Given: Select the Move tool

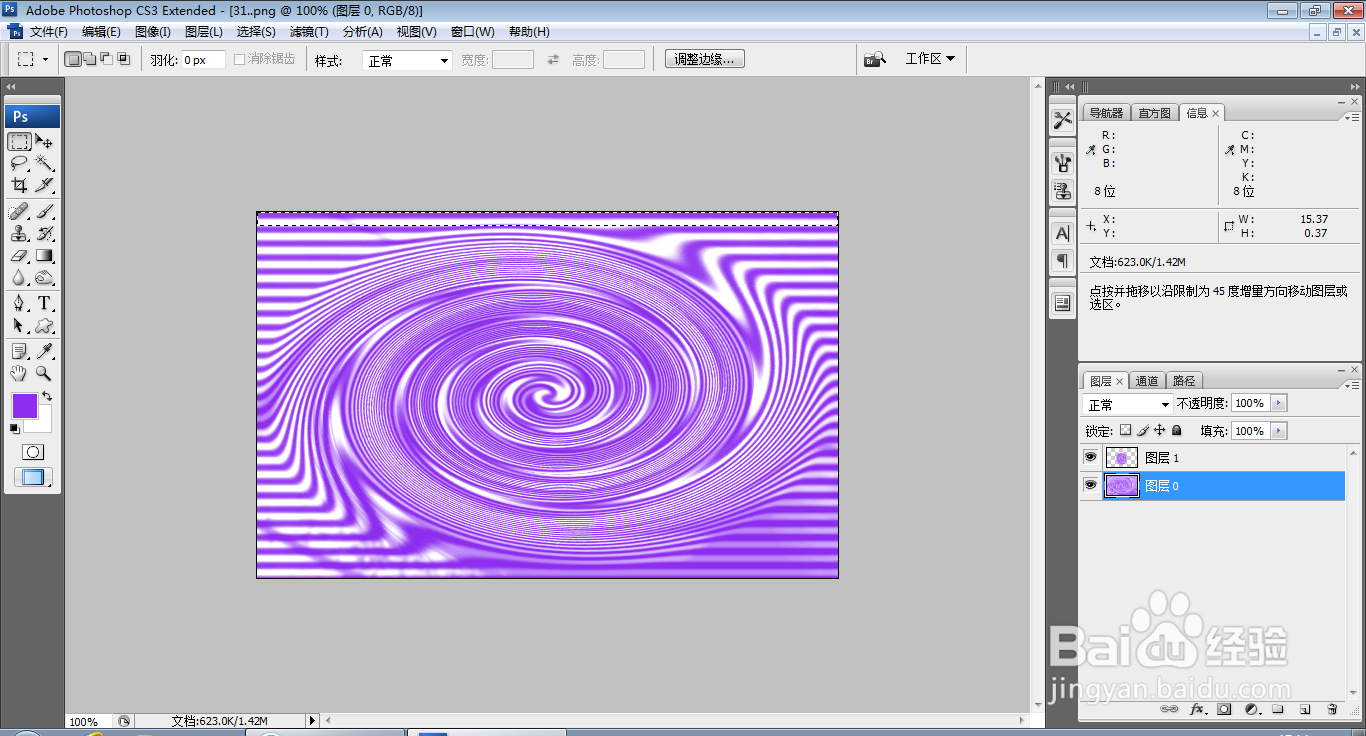Looking at the screenshot, I should (x=45, y=141).
